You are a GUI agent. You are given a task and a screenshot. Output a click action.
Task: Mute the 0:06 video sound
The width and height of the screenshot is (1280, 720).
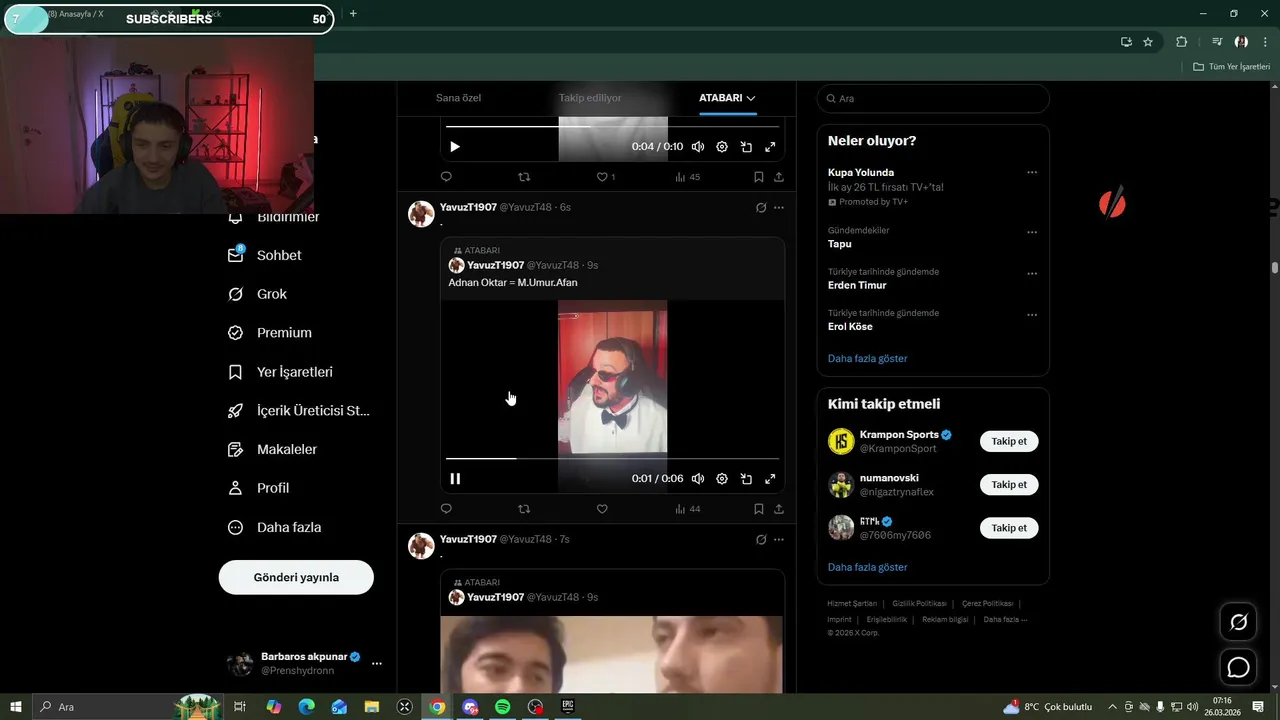[x=698, y=479]
